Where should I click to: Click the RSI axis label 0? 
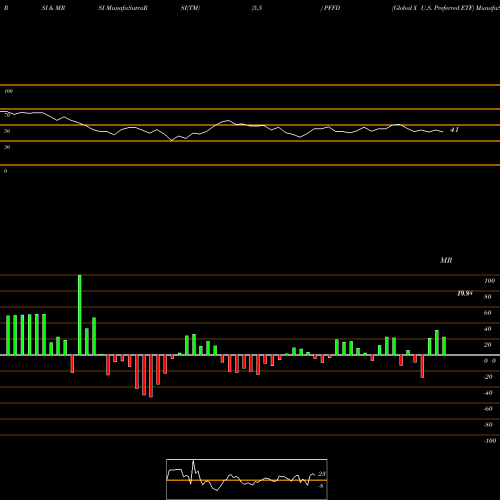[x=5, y=171]
